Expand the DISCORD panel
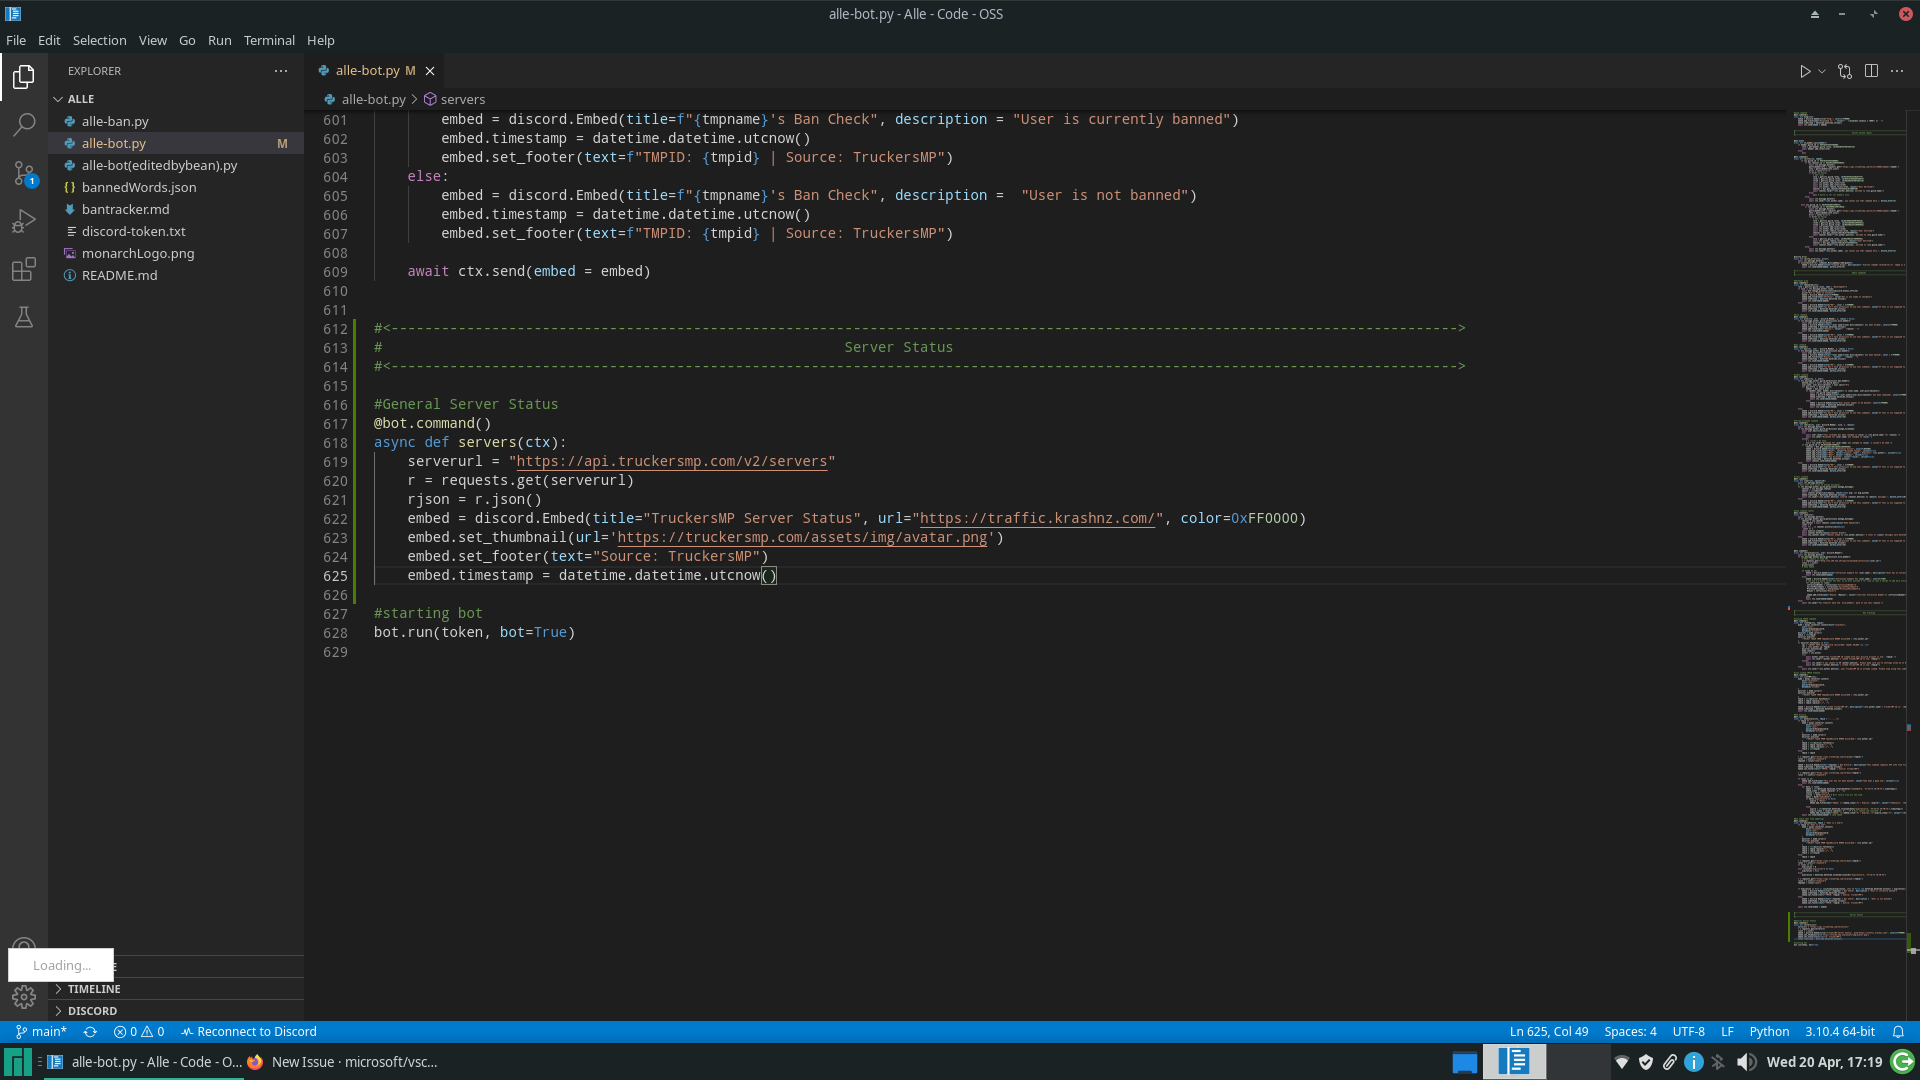The height and width of the screenshot is (1080, 1920). [x=92, y=1011]
